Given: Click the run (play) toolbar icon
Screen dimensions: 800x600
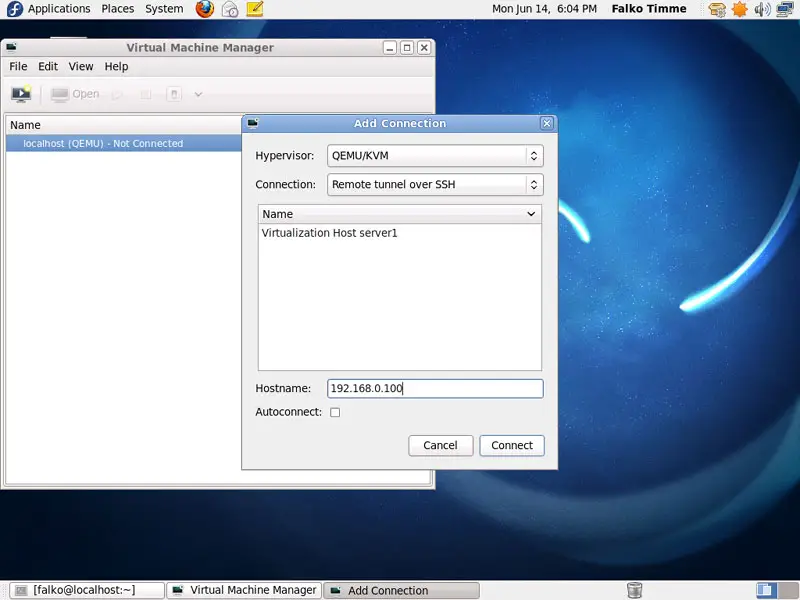Looking at the screenshot, I should pos(117,94).
